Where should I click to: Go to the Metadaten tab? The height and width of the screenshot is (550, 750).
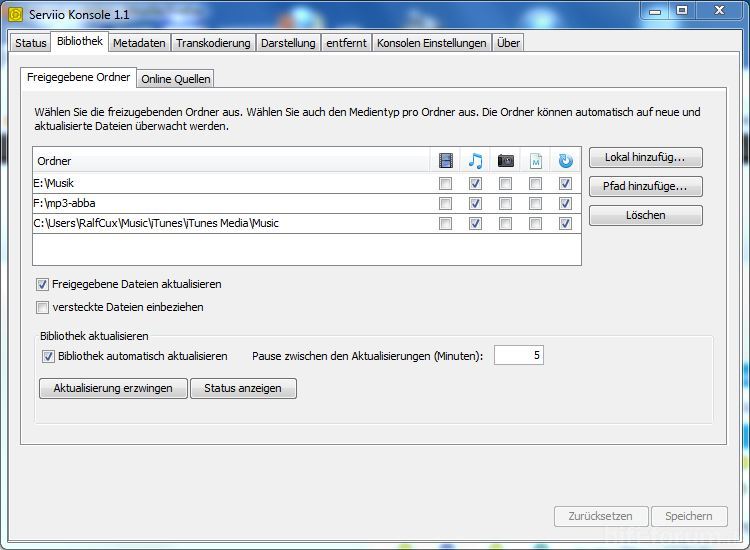[139, 43]
